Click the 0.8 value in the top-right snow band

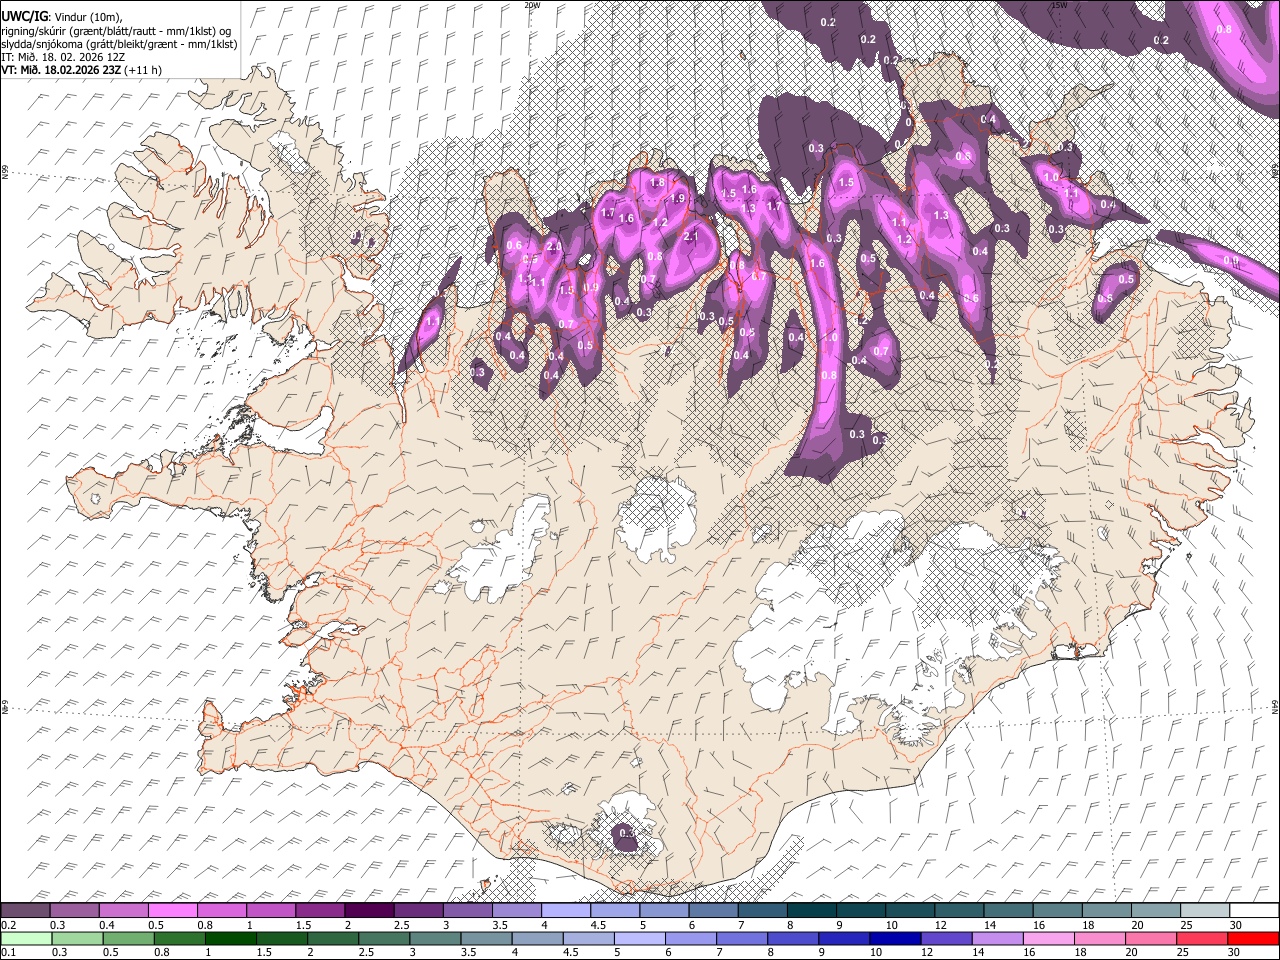click(1224, 29)
